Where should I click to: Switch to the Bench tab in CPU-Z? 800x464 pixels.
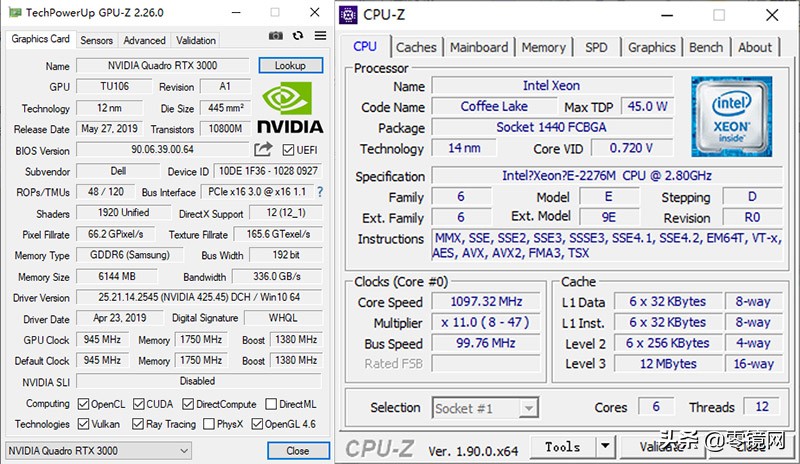pos(706,47)
